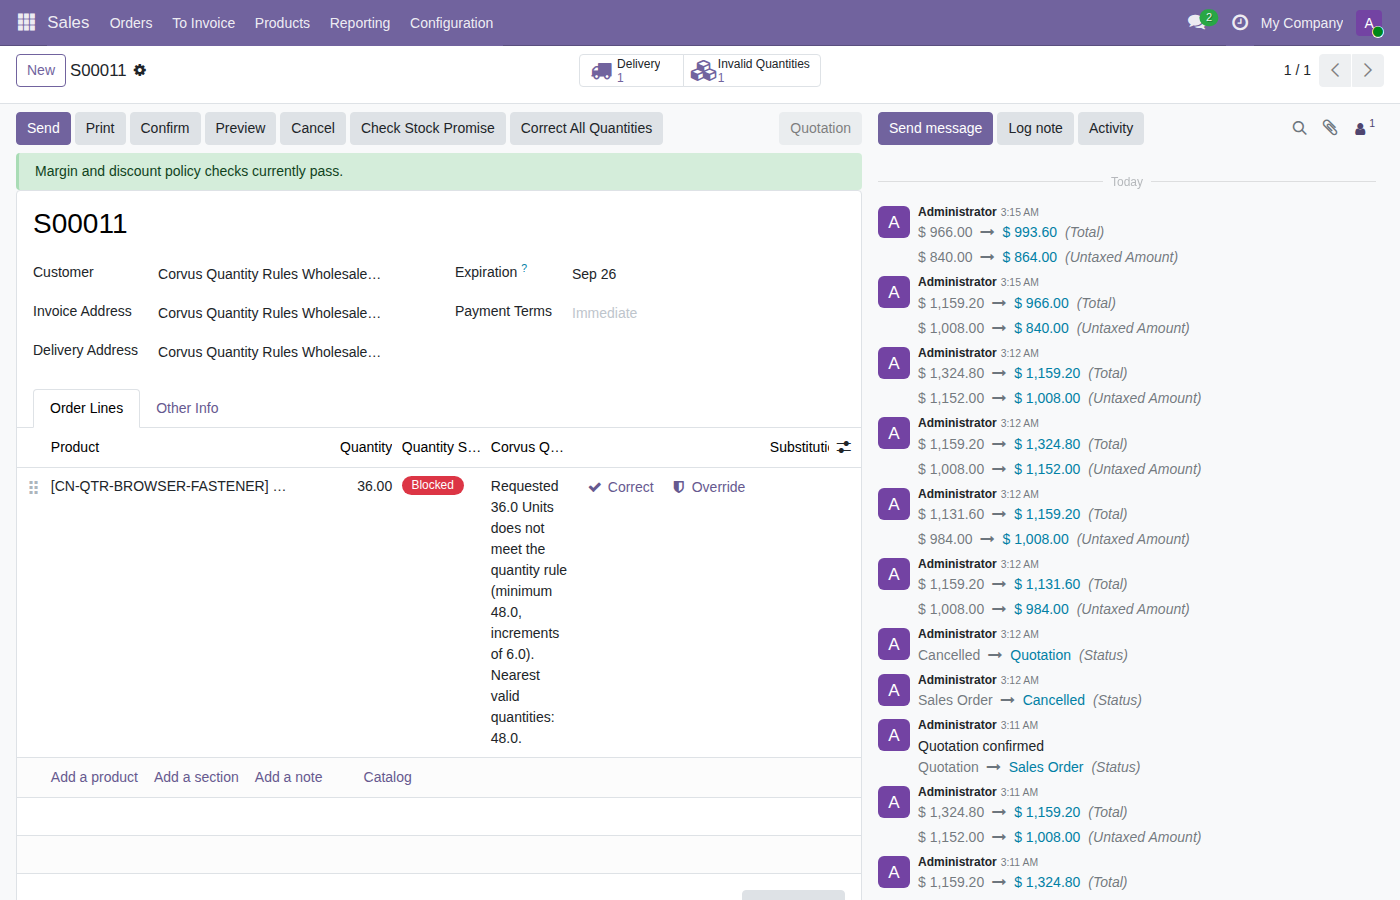
Task: Show followers with the person icon
Action: pos(1364,127)
